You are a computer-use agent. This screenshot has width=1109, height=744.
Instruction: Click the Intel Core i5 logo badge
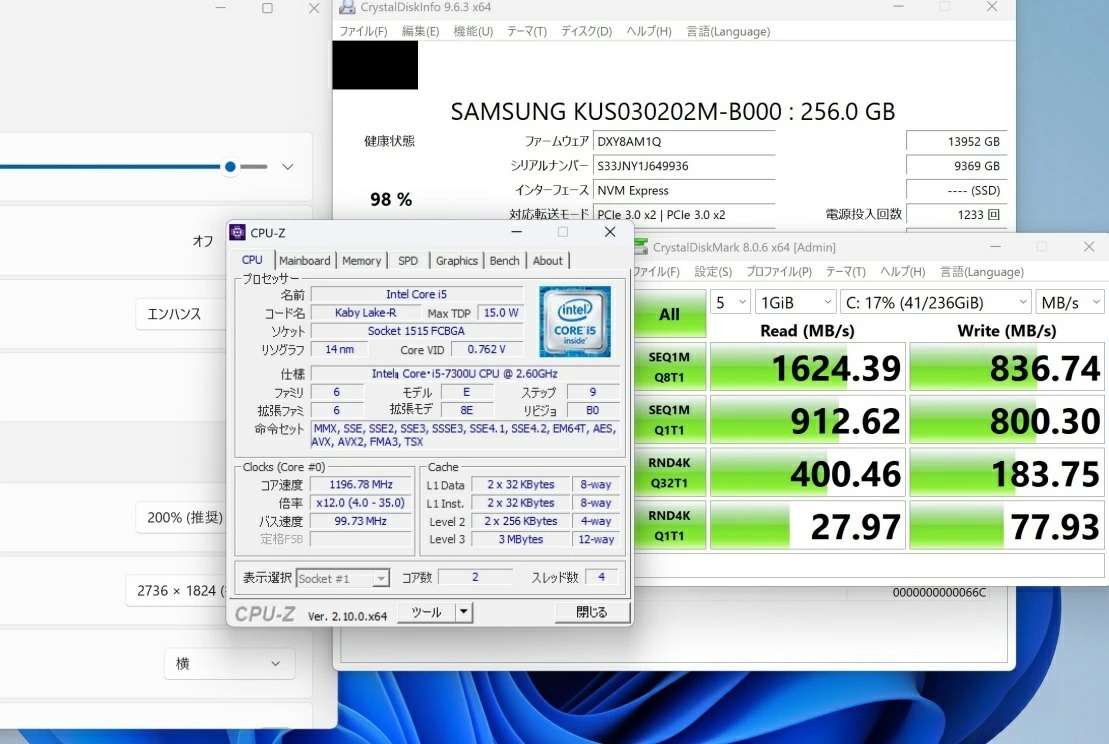(574, 322)
